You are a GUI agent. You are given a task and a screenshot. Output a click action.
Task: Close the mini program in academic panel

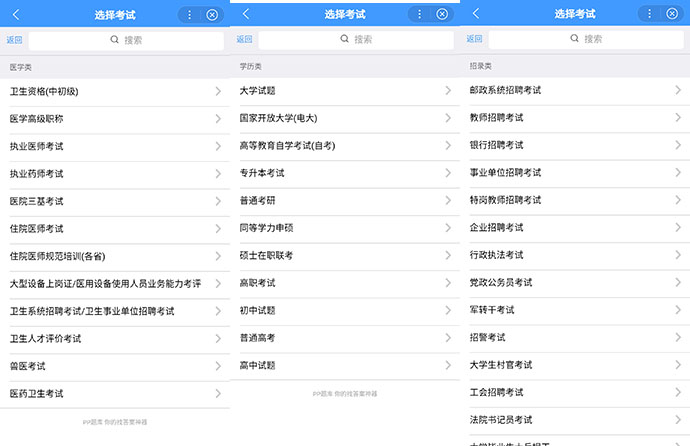(442, 14)
